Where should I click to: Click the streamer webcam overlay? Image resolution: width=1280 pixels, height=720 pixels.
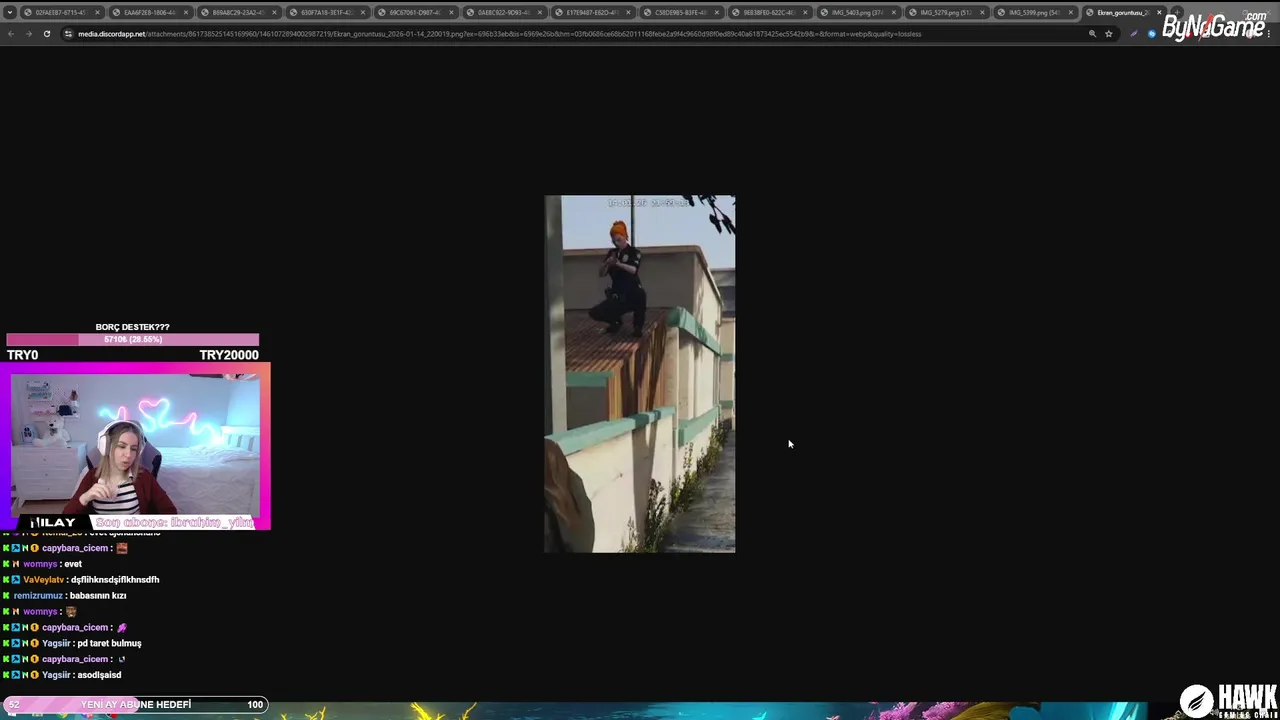pyautogui.click(x=135, y=447)
